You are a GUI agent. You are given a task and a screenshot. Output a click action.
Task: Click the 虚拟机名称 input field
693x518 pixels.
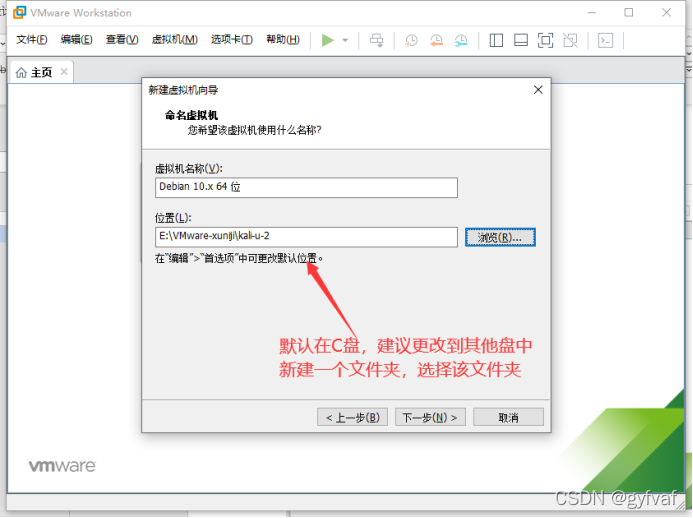[306, 187]
